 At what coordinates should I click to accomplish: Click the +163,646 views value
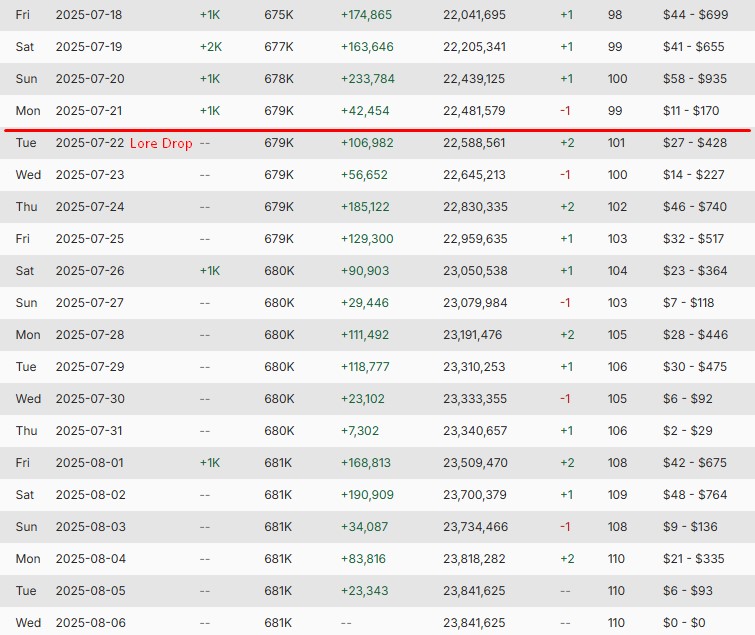pos(367,47)
